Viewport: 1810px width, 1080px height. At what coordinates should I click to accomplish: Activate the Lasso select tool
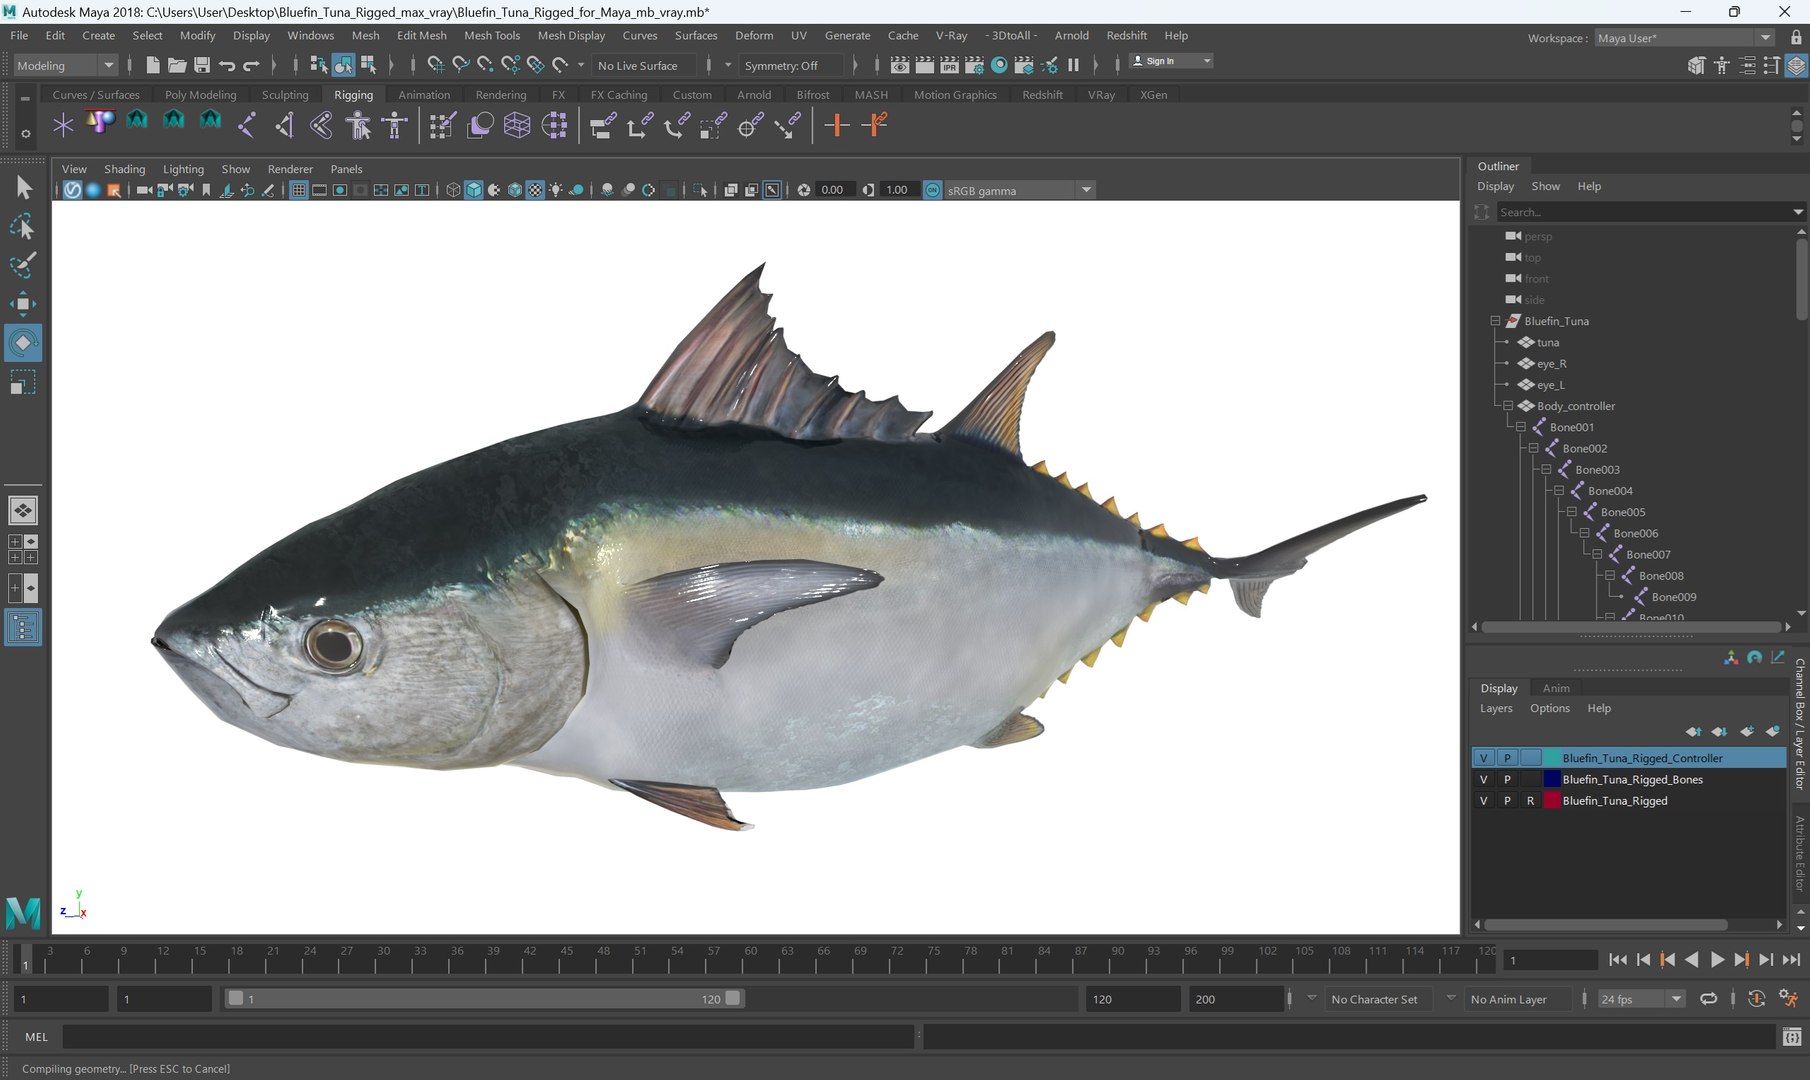click(22, 227)
